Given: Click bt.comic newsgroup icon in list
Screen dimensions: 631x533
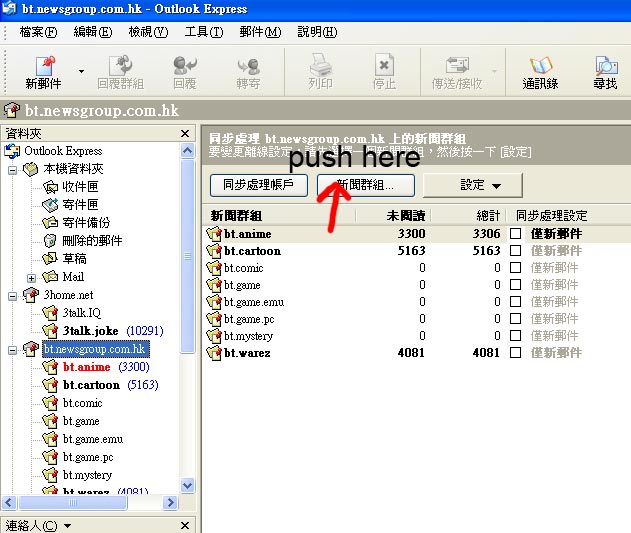Looking at the screenshot, I should click(x=214, y=268).
